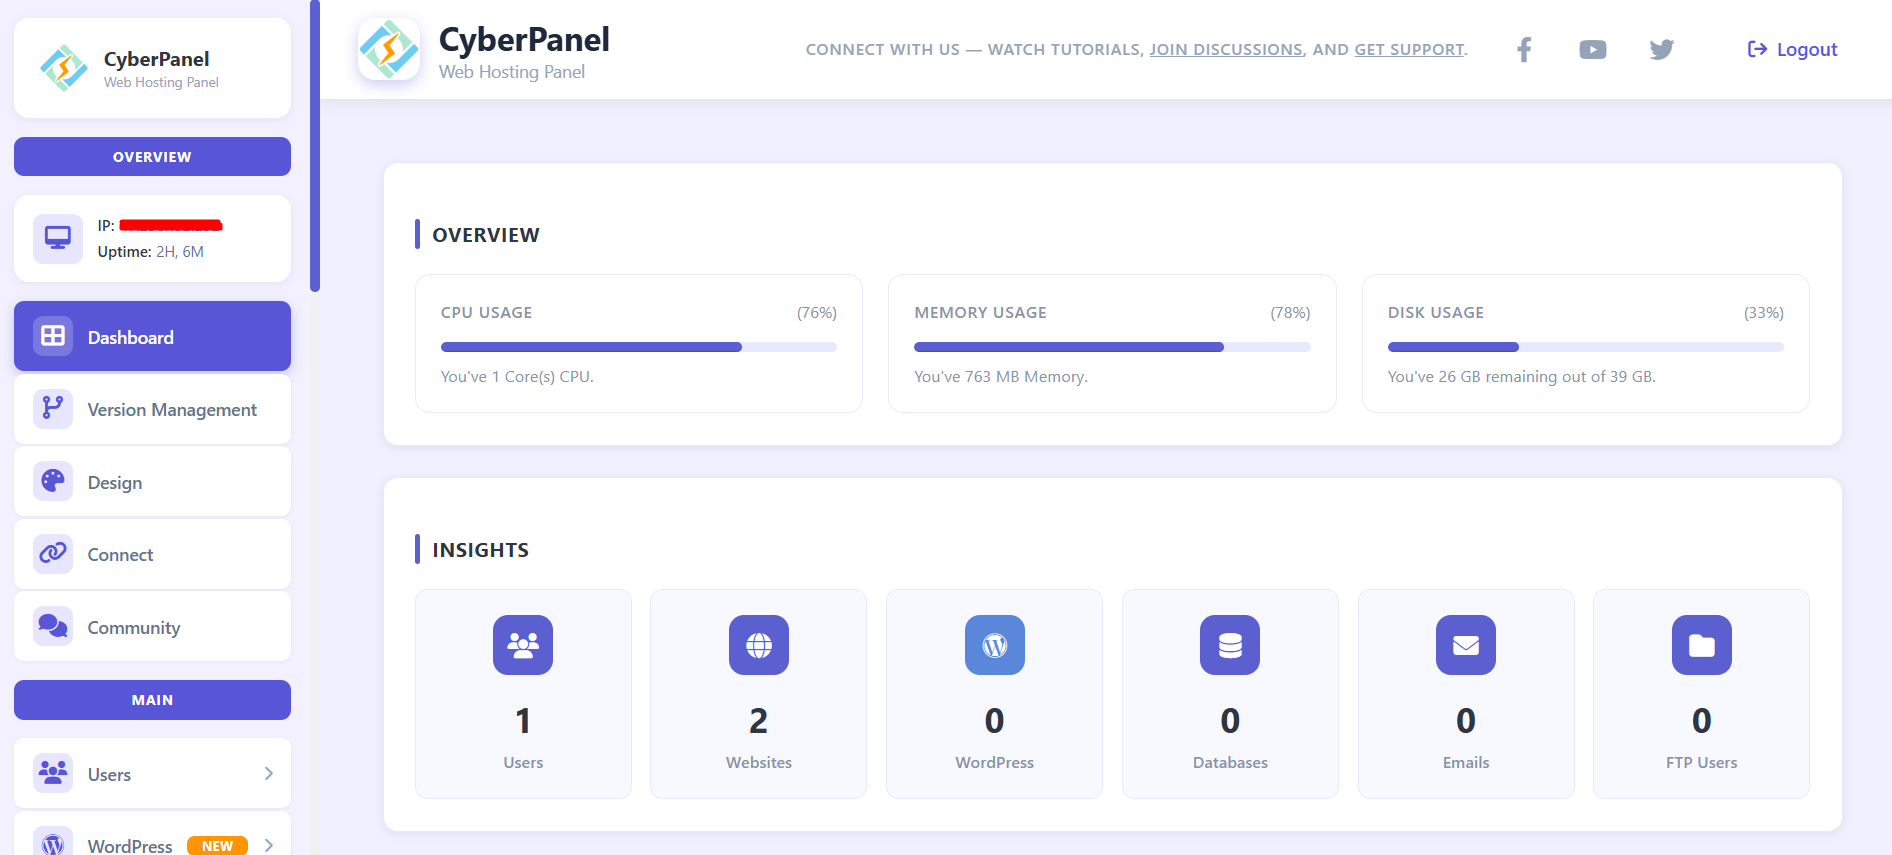1892x855 pixels.
Task: Click the Websites globe icon
Action: [x=759, y=645]
